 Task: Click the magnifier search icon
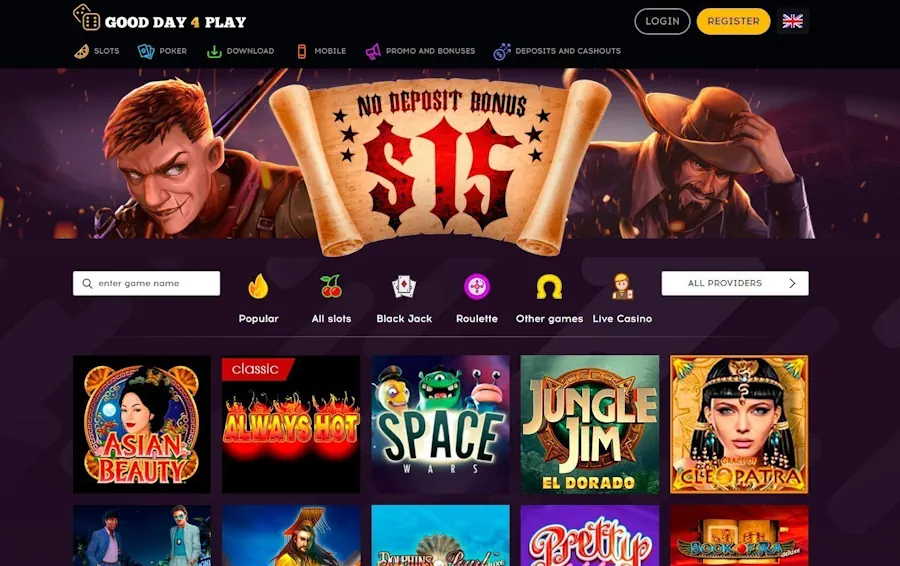tap(87, 284)
